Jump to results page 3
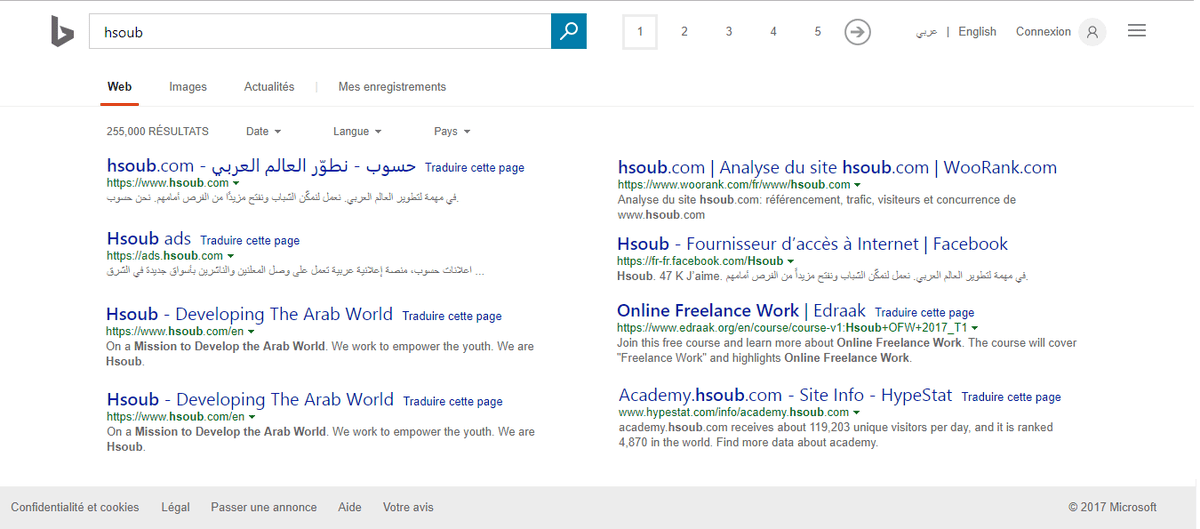The width and height of the screenshot is (1200, 529). click(x=729, y=32)
